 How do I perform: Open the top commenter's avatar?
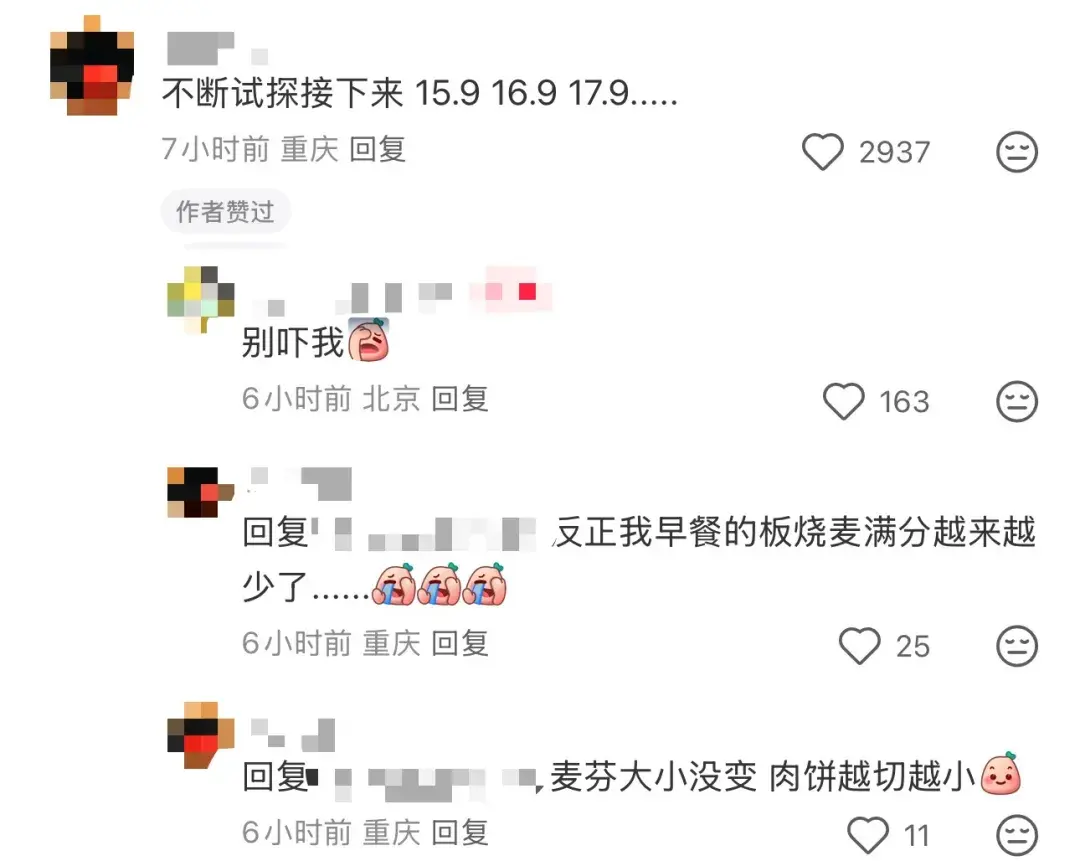[92, 65]
